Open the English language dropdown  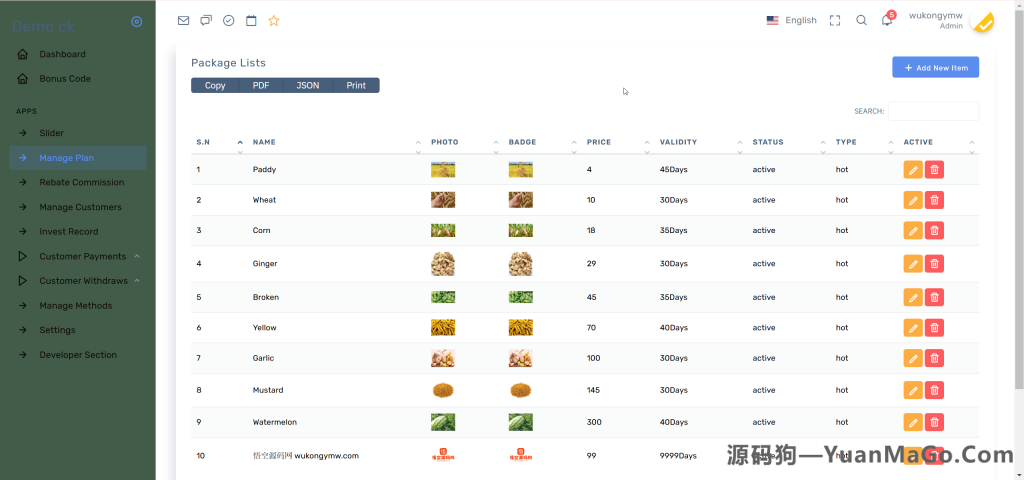click(x=791, y=20)
